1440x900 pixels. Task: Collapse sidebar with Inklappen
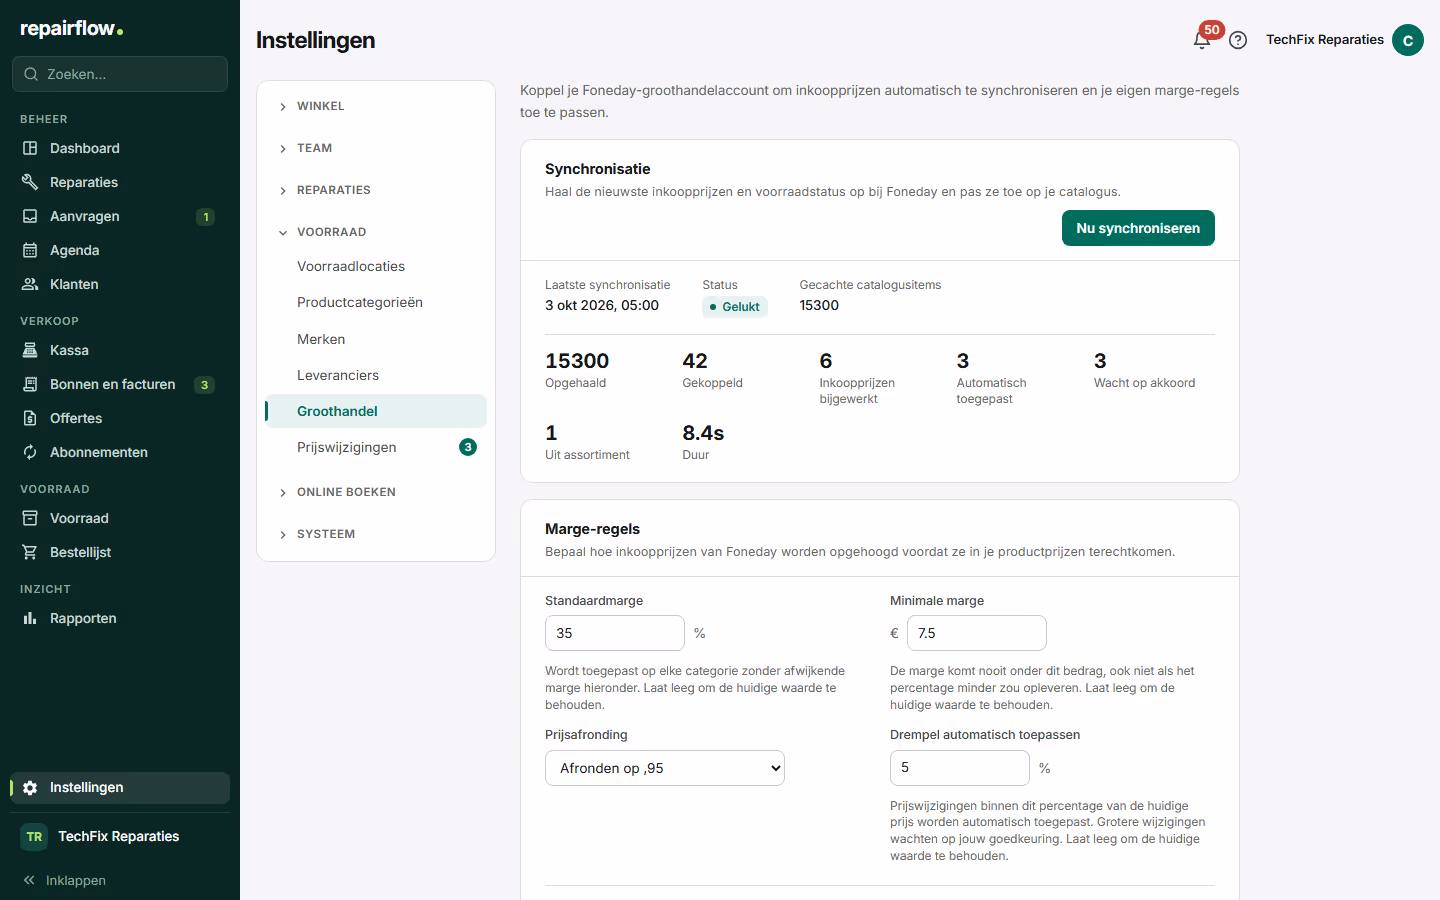click(65, 880)
